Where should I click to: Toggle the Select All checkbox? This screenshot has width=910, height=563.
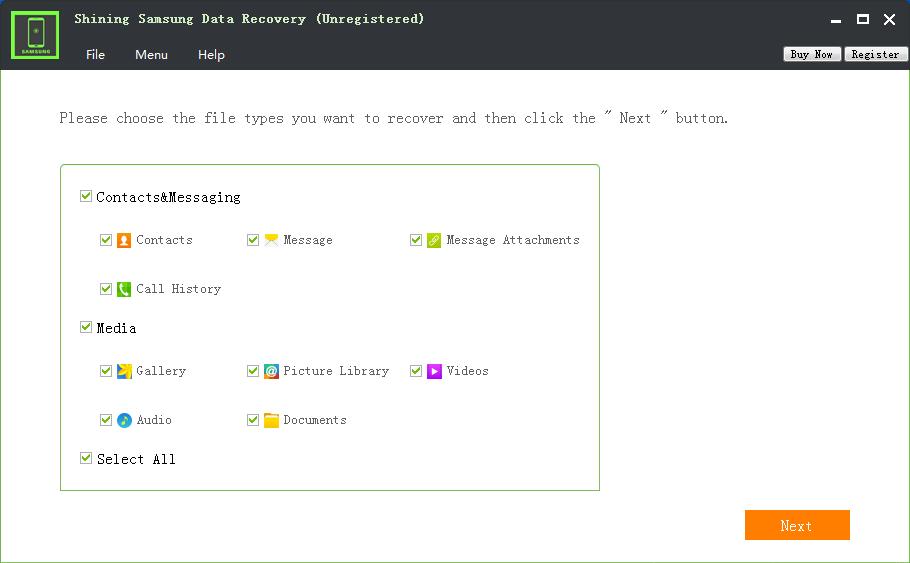pyautogui.click(x=86, y=458)
